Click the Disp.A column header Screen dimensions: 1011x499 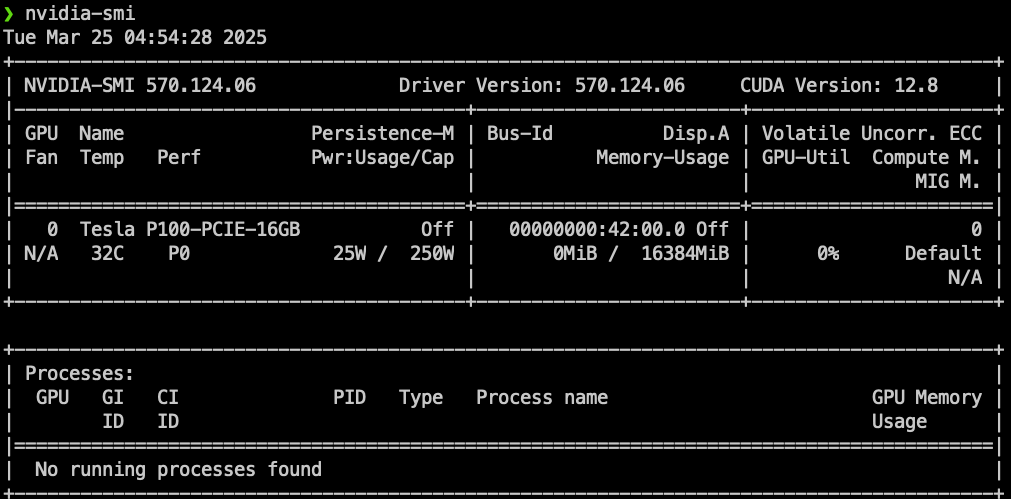[696, 133]
